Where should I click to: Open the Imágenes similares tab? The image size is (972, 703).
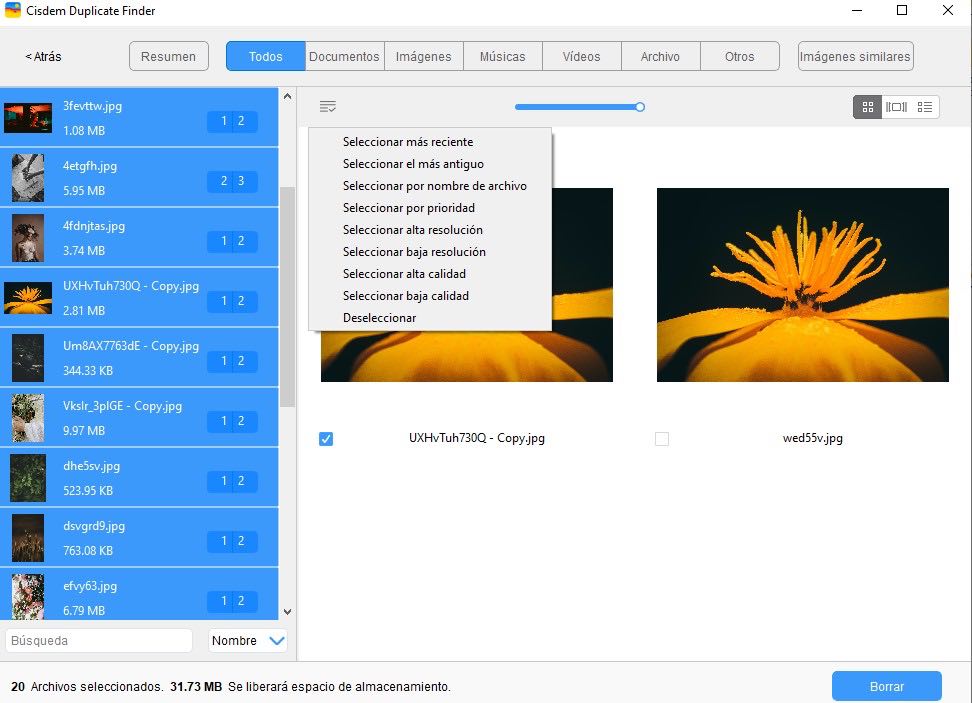[855, 56]
